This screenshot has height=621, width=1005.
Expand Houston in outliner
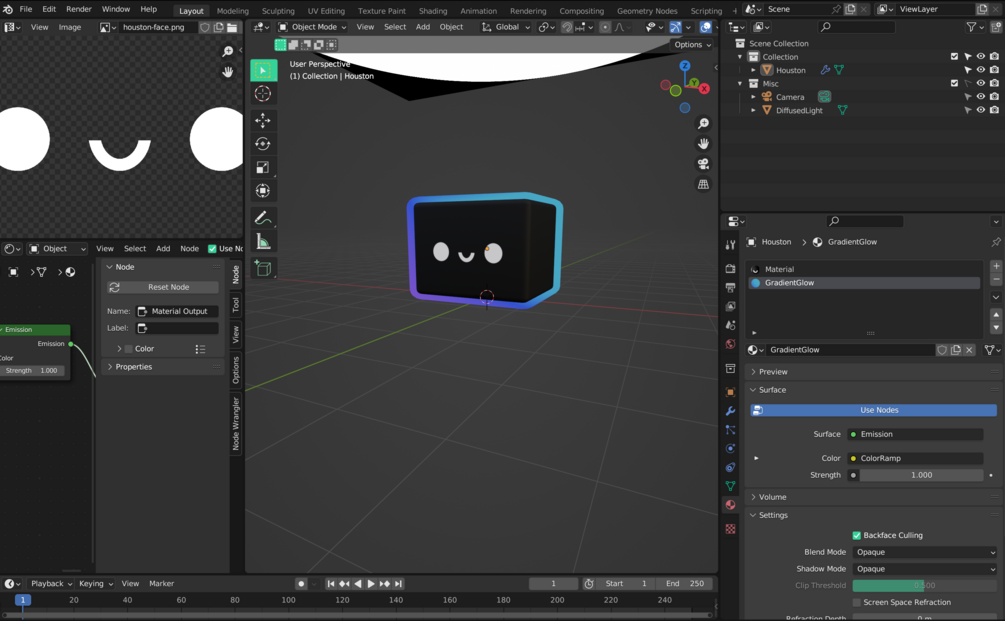pos(753,70)
